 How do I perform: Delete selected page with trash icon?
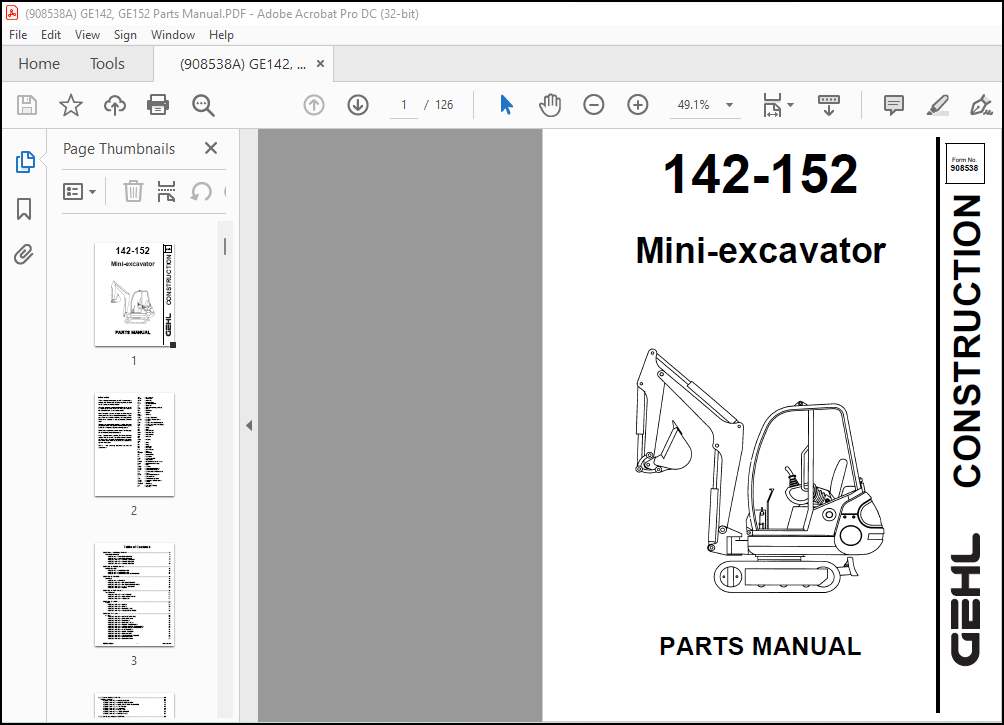pyautogui.click(x=133, y=191)
